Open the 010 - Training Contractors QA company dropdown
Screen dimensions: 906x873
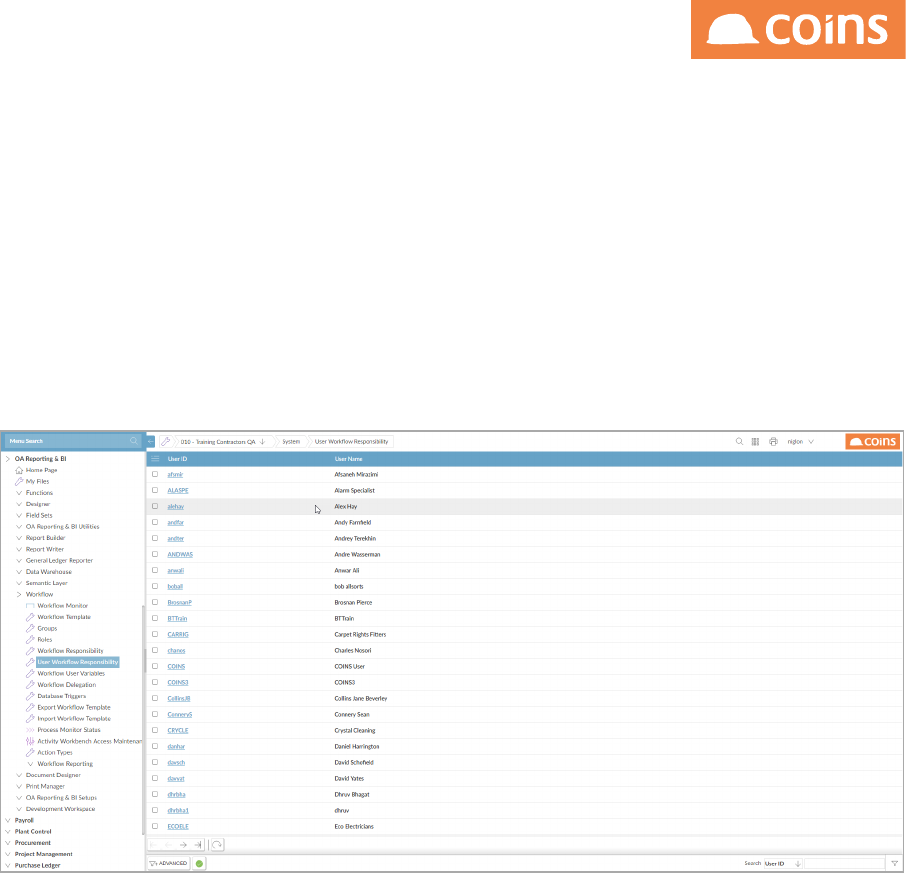(222, 441)
